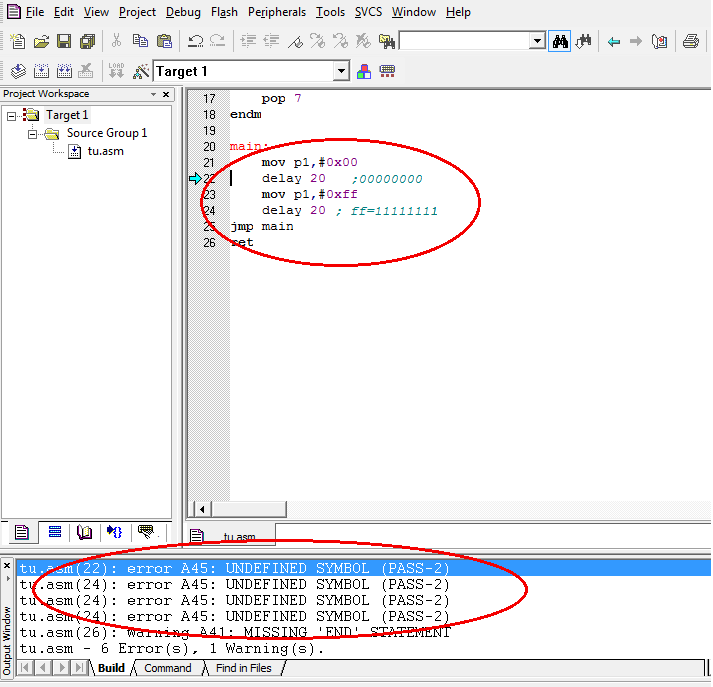713x687 pixels.
Task: Click the Find binoculars icon
Action: pos(561,41)
